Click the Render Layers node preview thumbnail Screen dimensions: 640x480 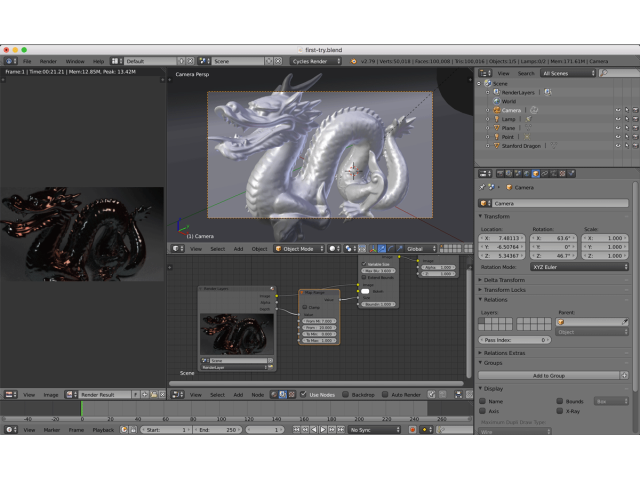tap(237, 334)
